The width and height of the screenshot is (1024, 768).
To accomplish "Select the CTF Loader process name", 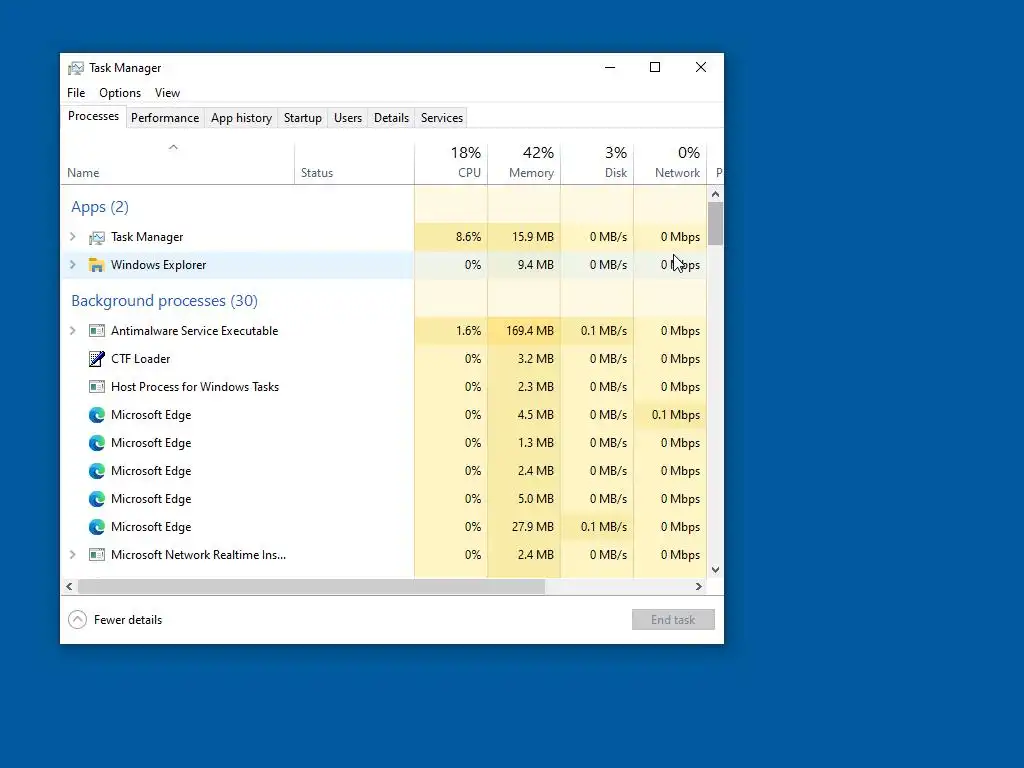I will coord(140,359).
